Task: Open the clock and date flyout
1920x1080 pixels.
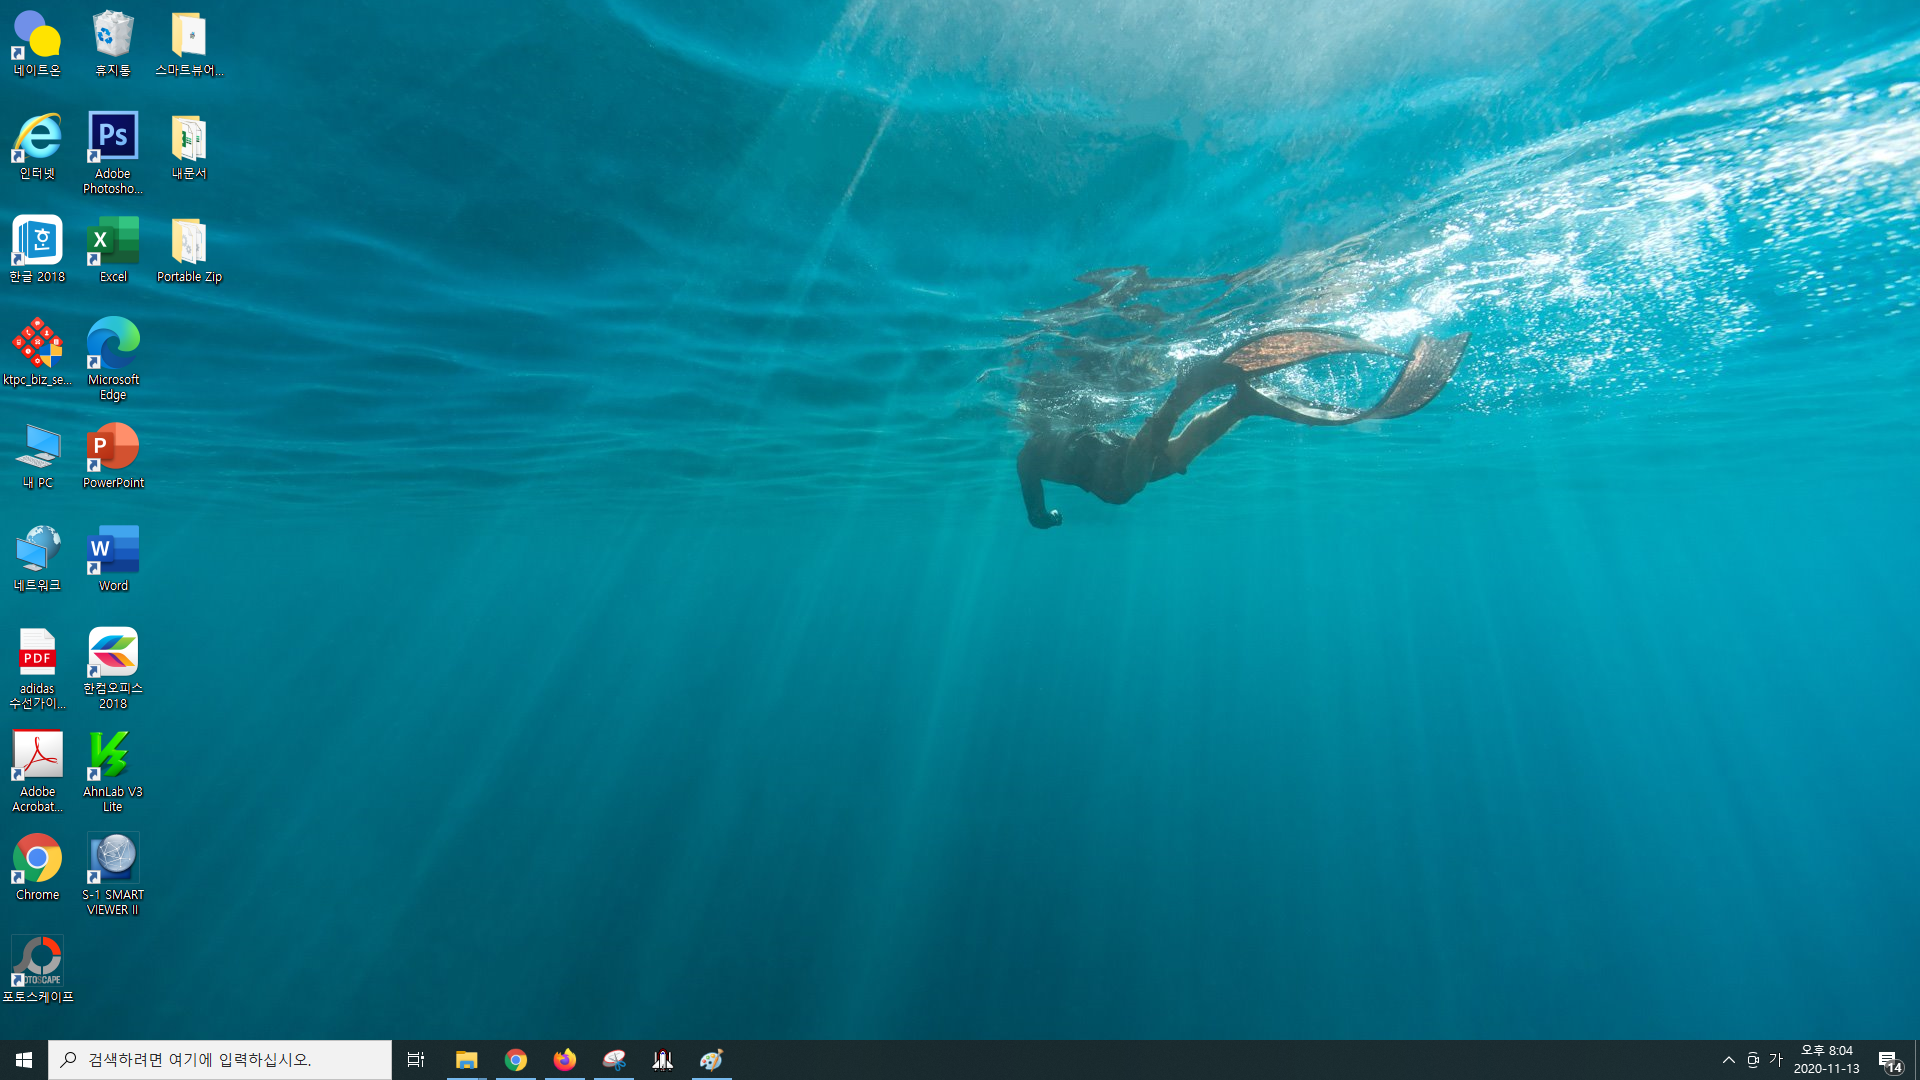Action: [x=1826, y=1060]
